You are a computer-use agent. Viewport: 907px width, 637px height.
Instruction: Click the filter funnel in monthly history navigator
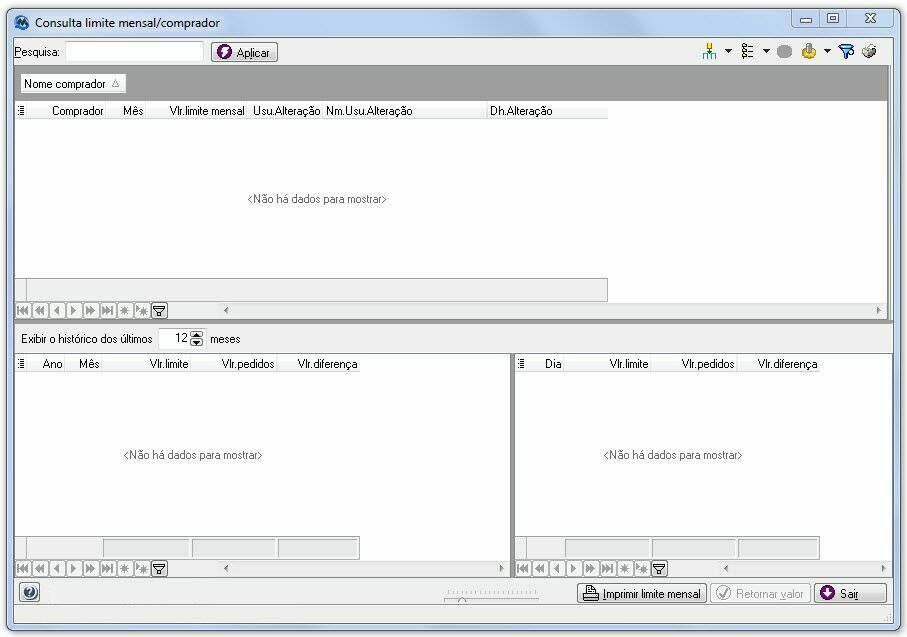(x=159, y=569)
